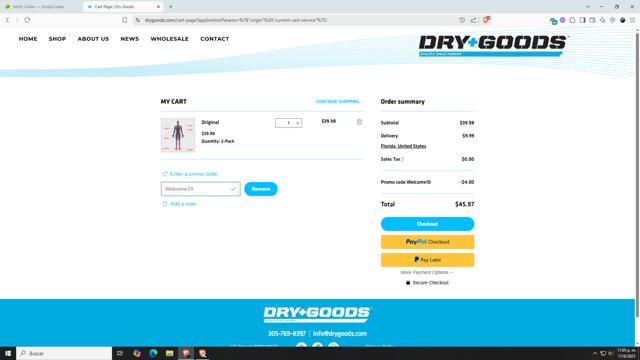Open the NEWS menu item
The image size is (640, 360).
click(x=129, y=39)
